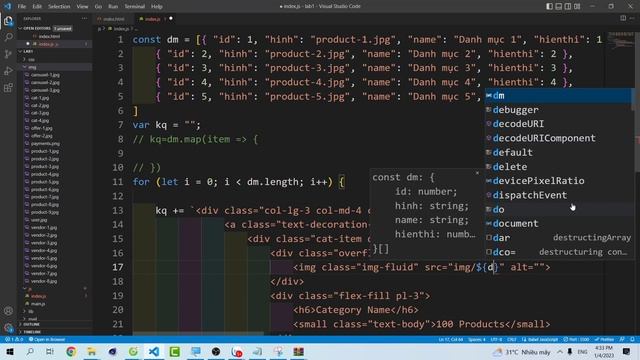Click Spaces: 4 indentation setting
The image size is (640, 360).
(x=477, y=339)
